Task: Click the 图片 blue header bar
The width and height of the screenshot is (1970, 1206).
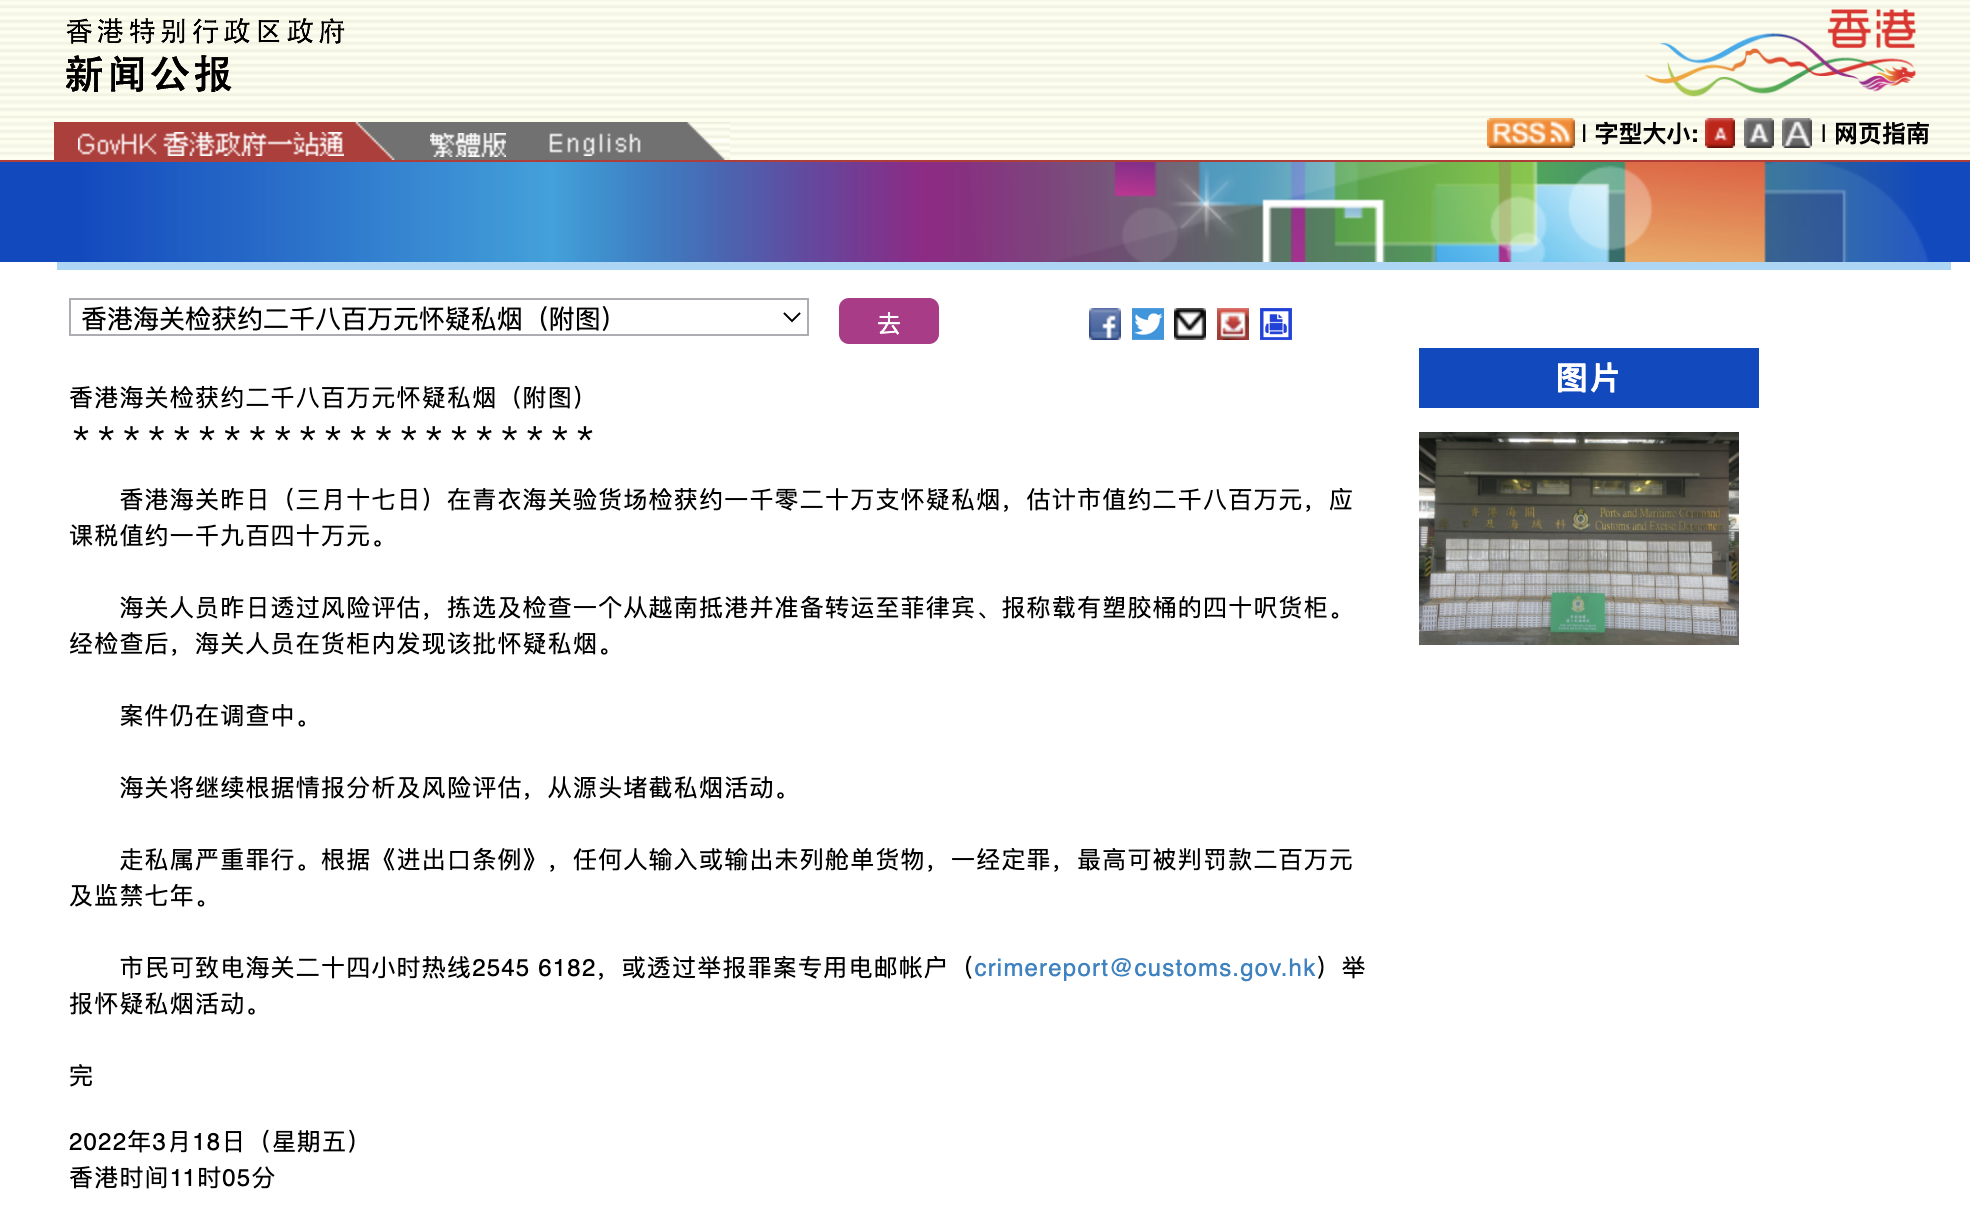Action: pos(1588,378)
